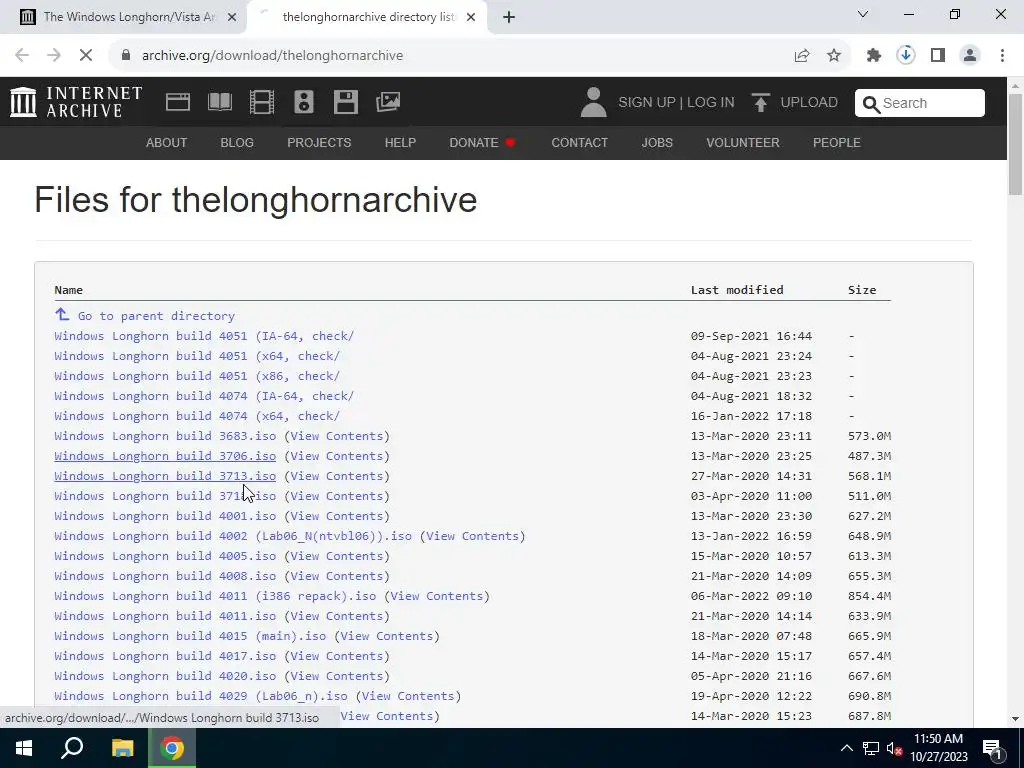Viewport: 1024px width, 768px height.
Task: Open the Extensions puzzle icon
Action: pos(874,56)
